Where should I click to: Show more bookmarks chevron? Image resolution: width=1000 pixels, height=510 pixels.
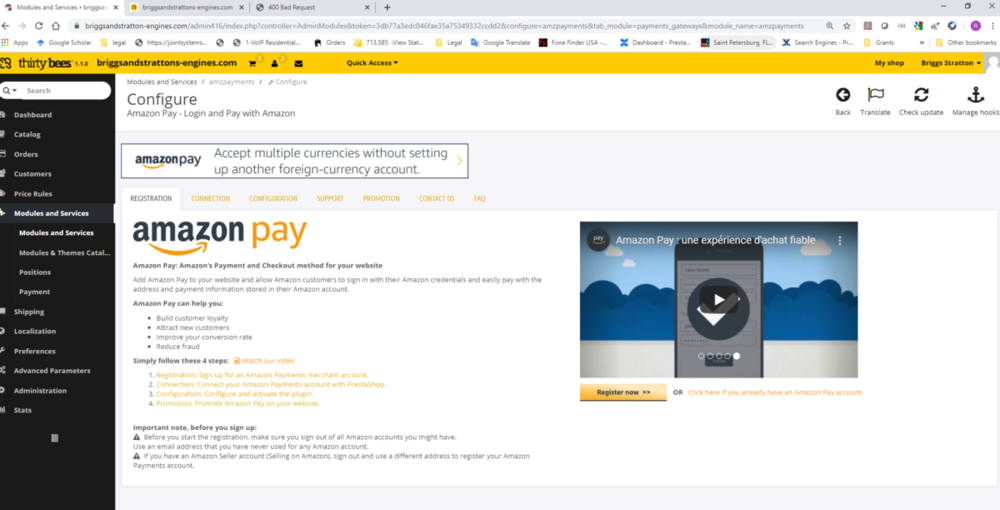tap(922, 43)
